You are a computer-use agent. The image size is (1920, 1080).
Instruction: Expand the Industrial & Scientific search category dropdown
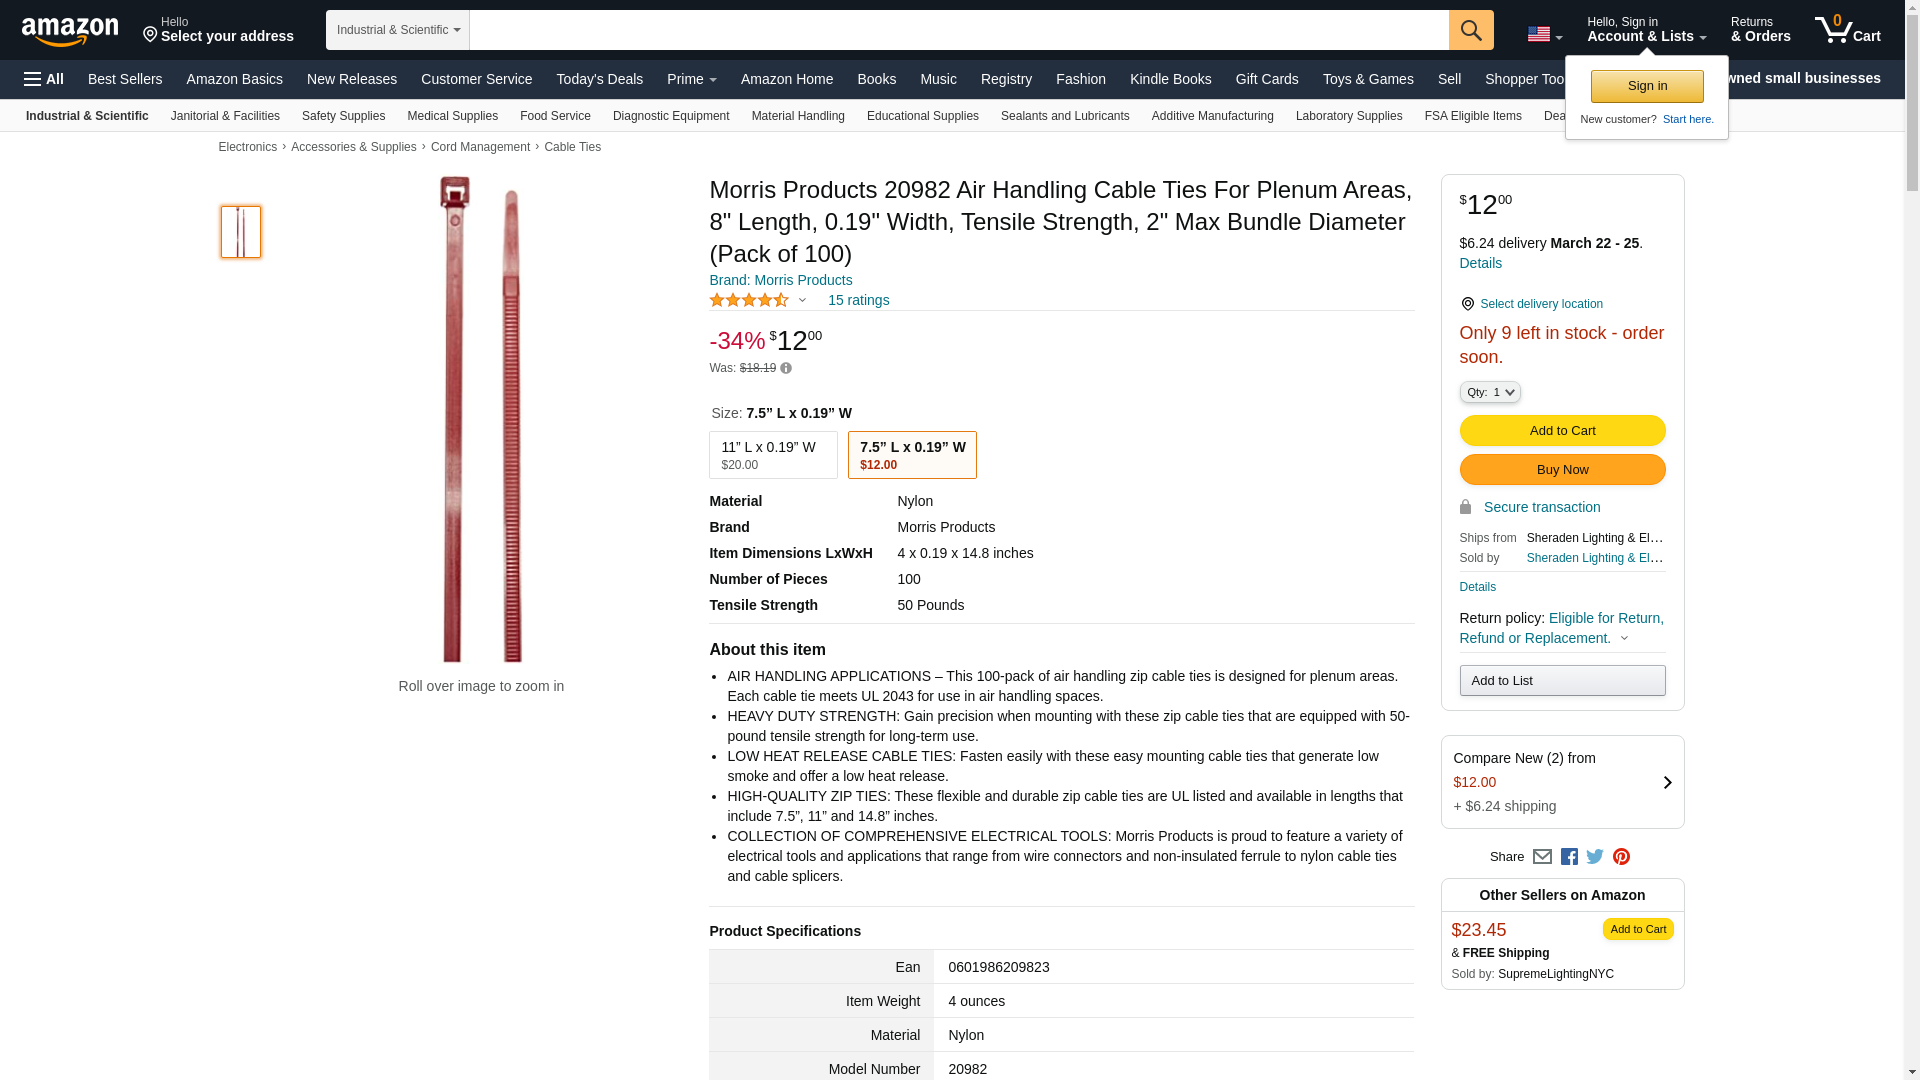[397, 30]
